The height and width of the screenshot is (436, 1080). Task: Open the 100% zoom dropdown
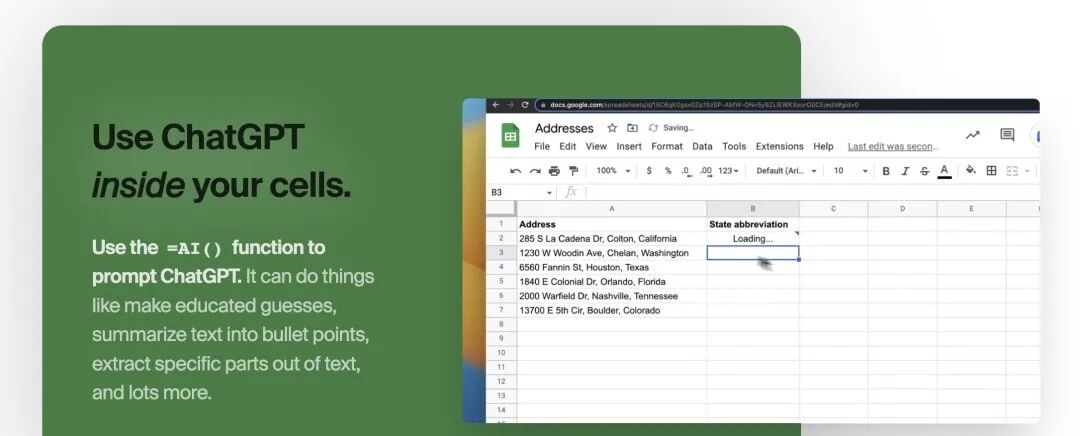click(x=613, y=171)
